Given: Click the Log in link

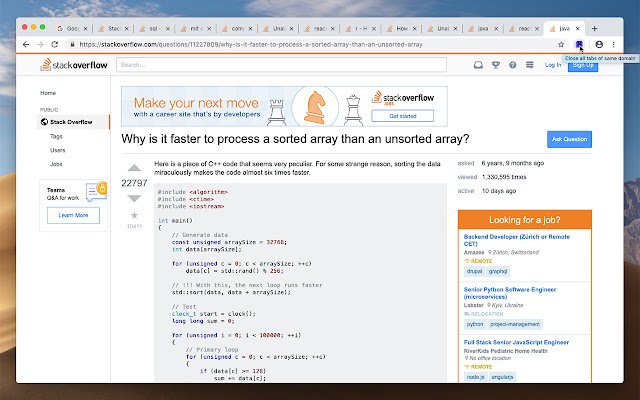Looking at the screenshot, I should (x=553, y=65).
